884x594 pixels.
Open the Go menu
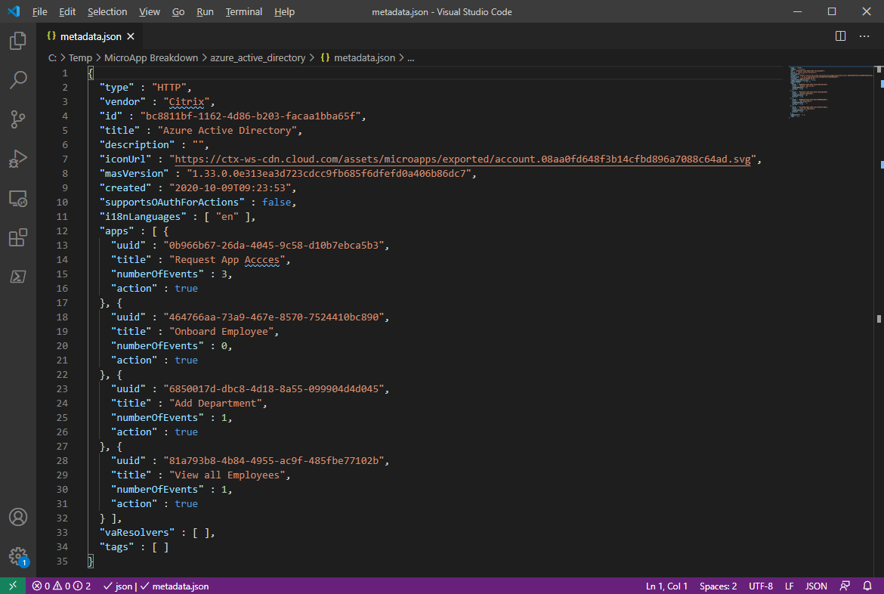pyautogui.click(x=178, y=12)
